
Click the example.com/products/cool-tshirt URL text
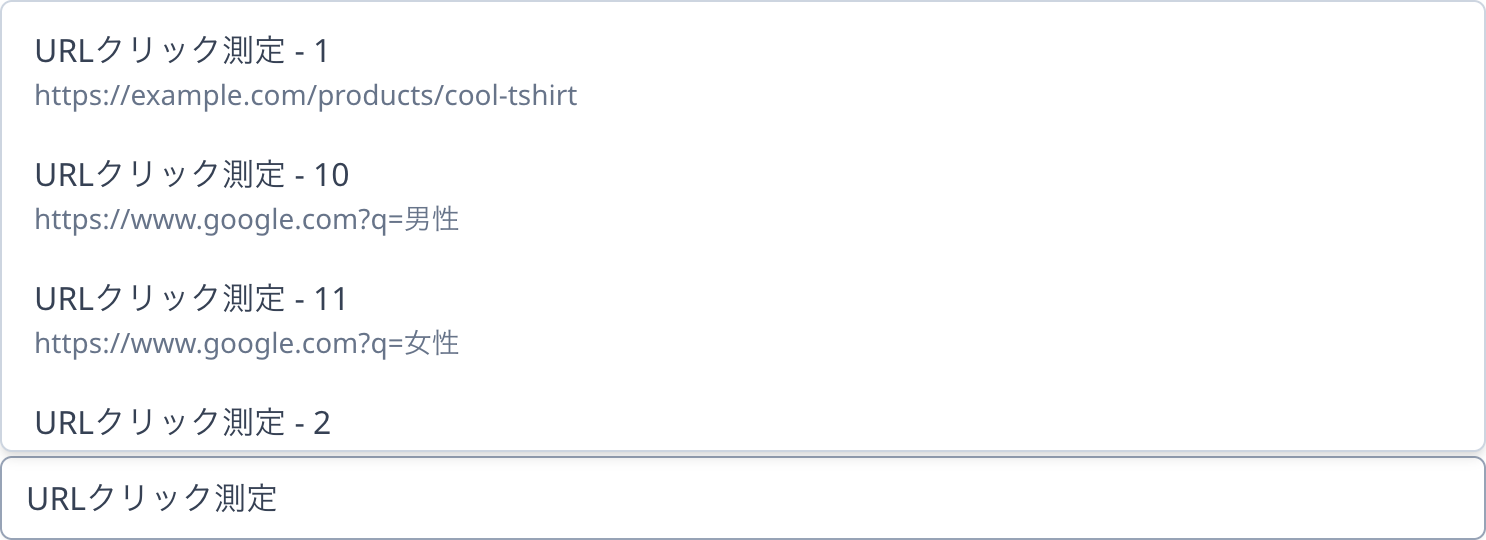pyautogui.click(x=305, y=96)
